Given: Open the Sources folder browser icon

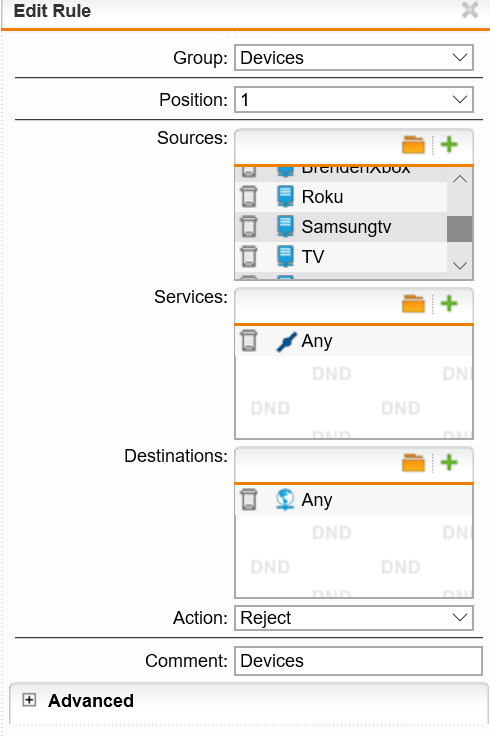Looking at the screenshot, I should 413,145.
